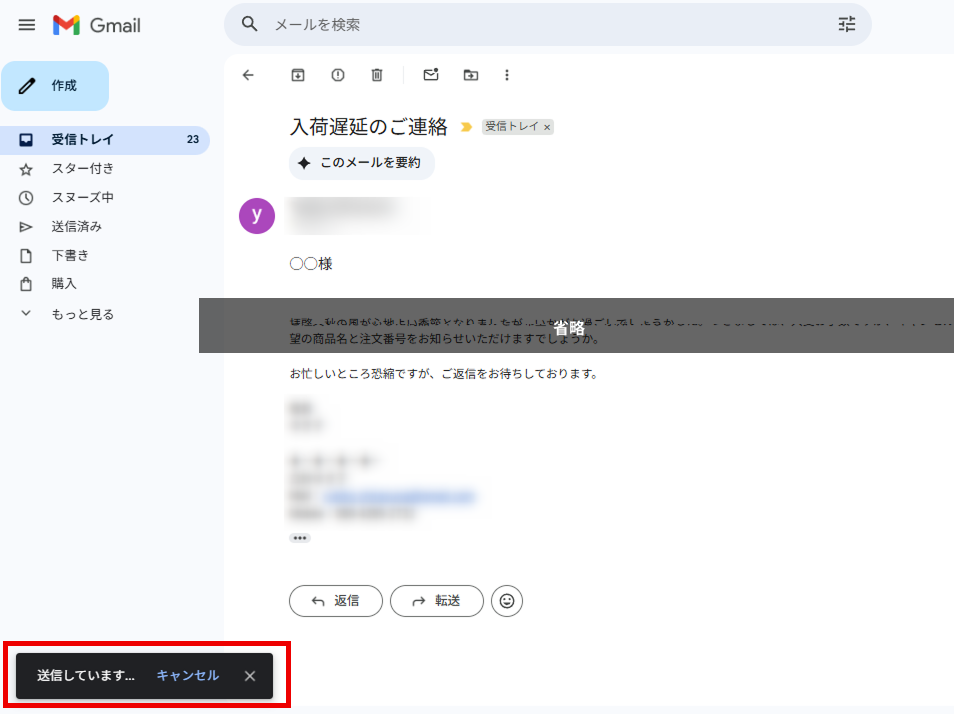954x720 pixels.
Task: Open the move-to folder icon
Action: click(471, 75)
